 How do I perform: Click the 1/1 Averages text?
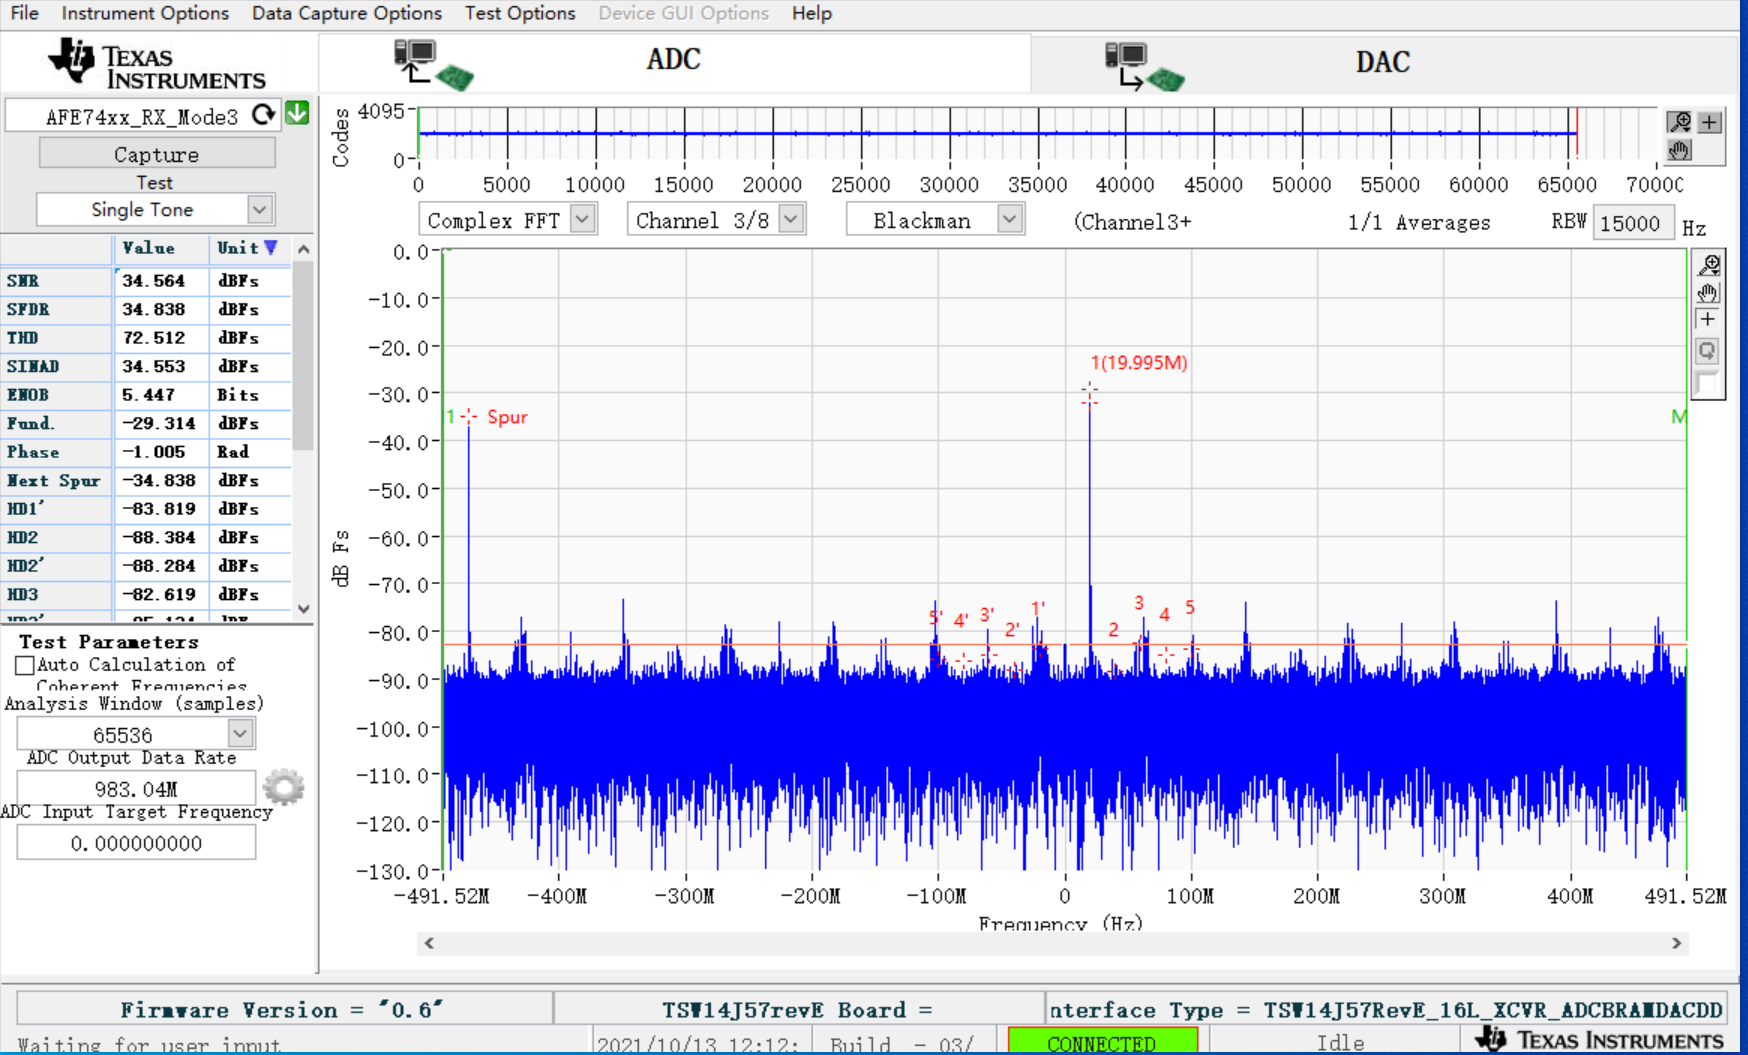click(x=1419, y=223)
